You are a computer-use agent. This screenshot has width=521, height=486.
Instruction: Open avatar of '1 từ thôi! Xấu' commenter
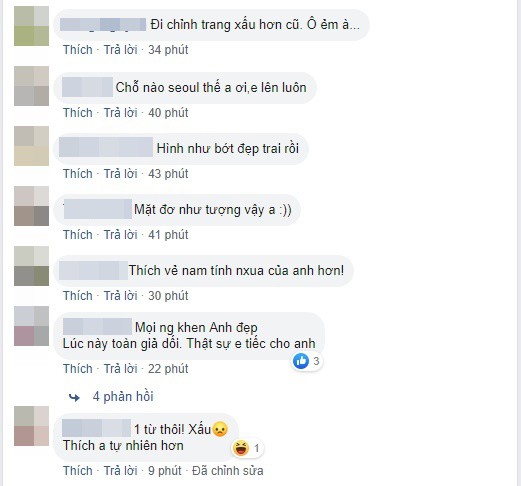[x=31, y=426]
